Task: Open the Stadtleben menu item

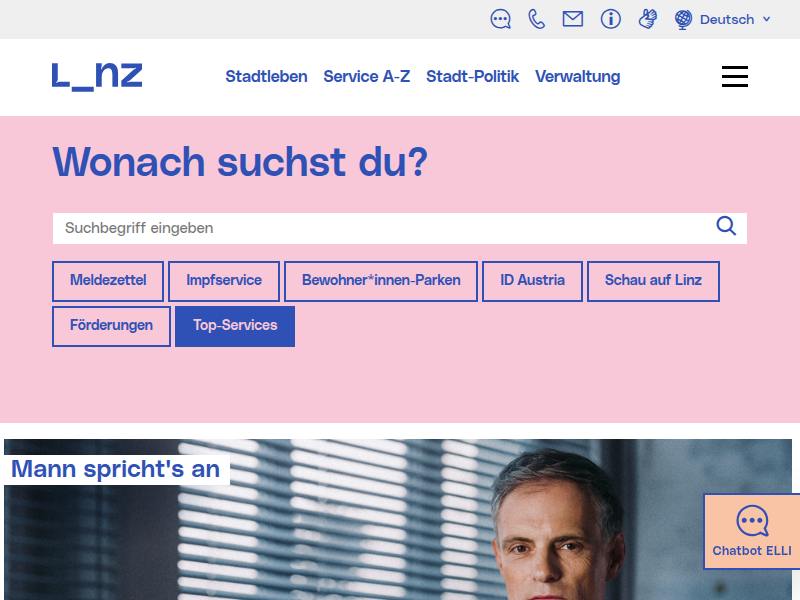Action: (x=266, y=77)
